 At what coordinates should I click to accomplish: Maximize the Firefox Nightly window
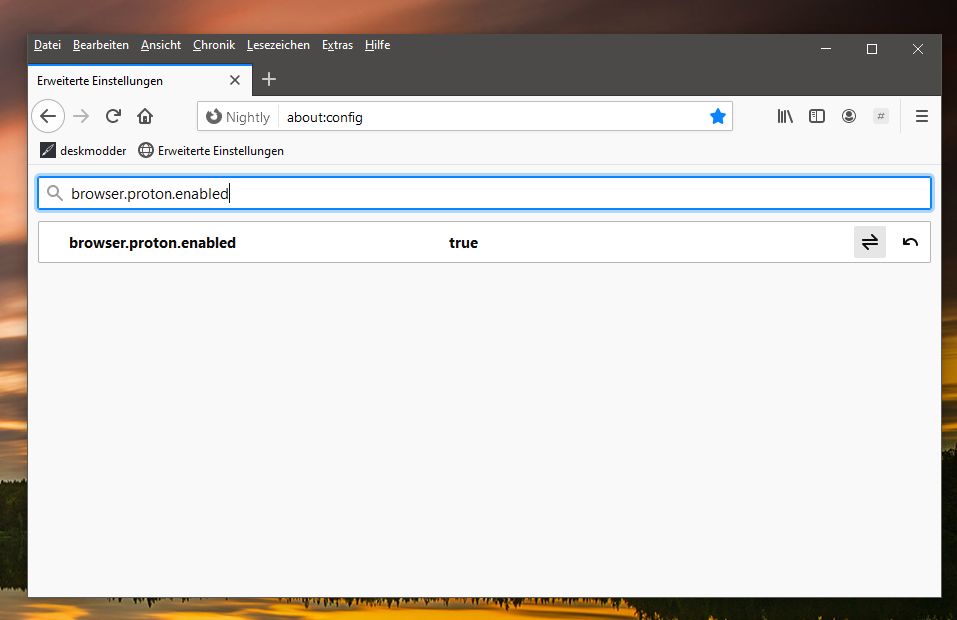(x=872, y=49)
